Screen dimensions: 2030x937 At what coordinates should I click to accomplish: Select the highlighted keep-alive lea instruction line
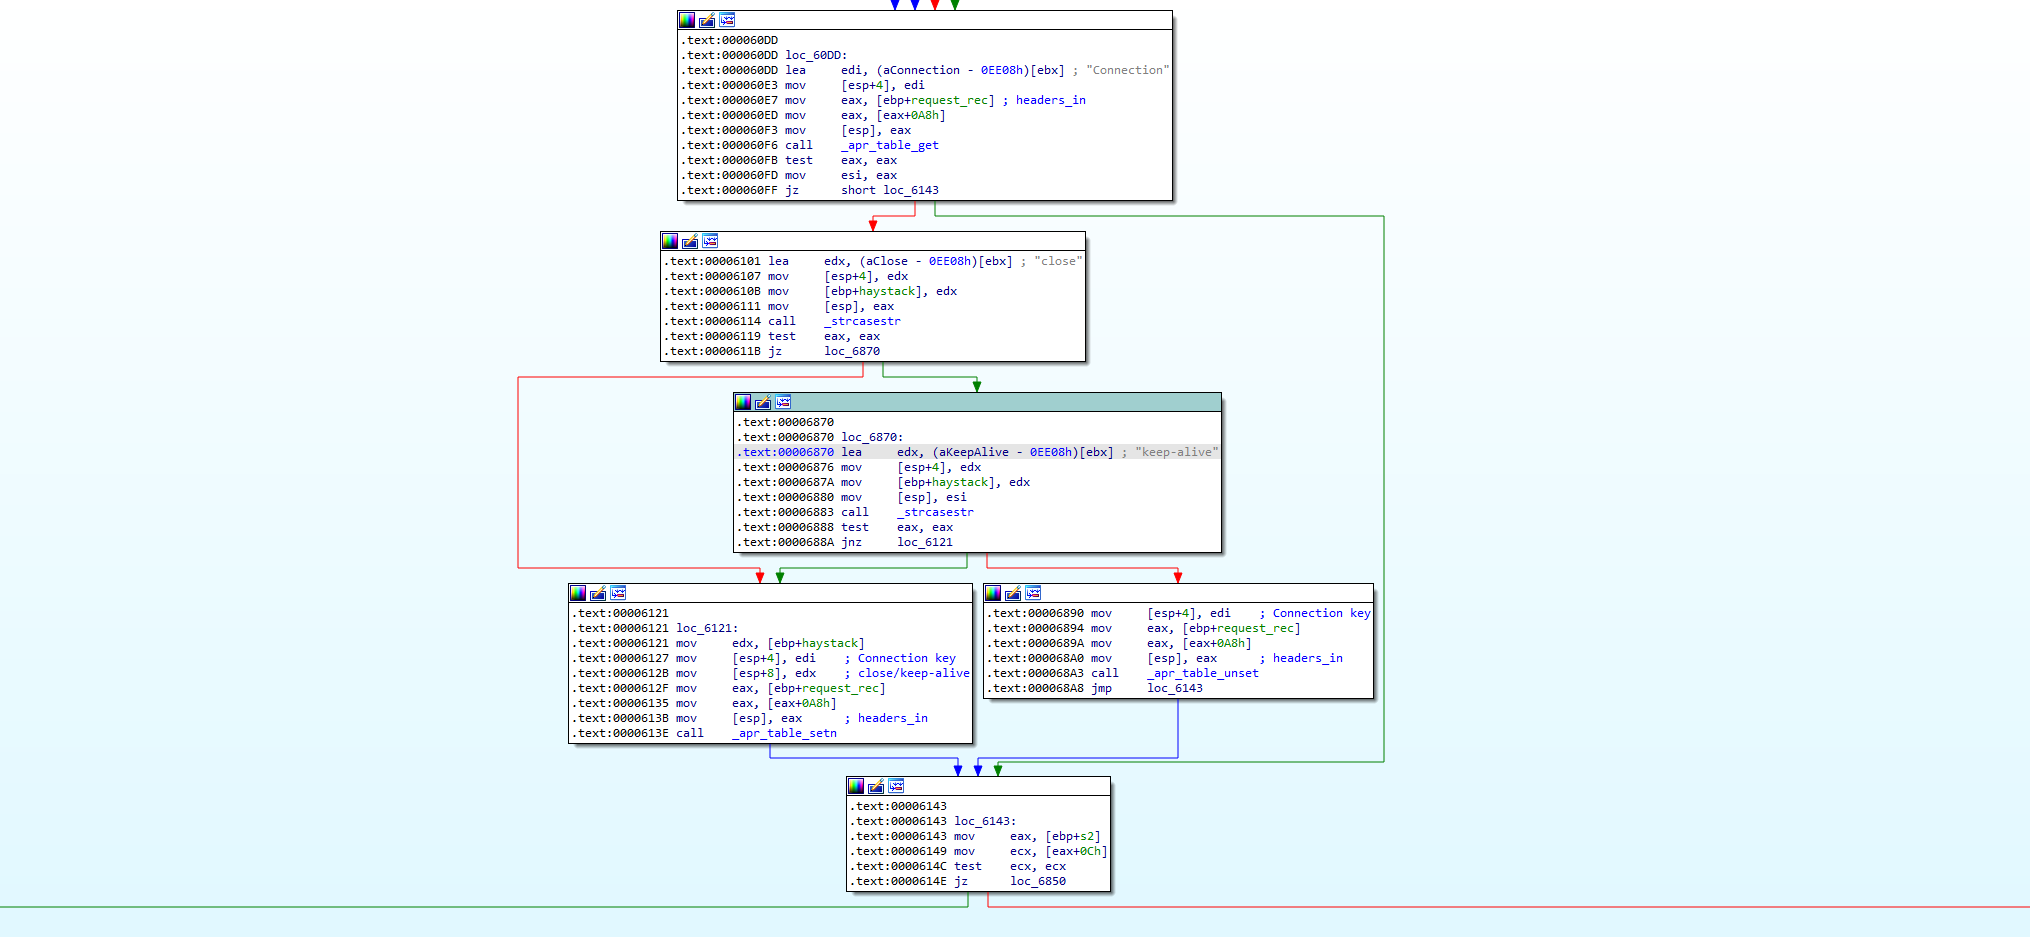[x=978, y=452]
